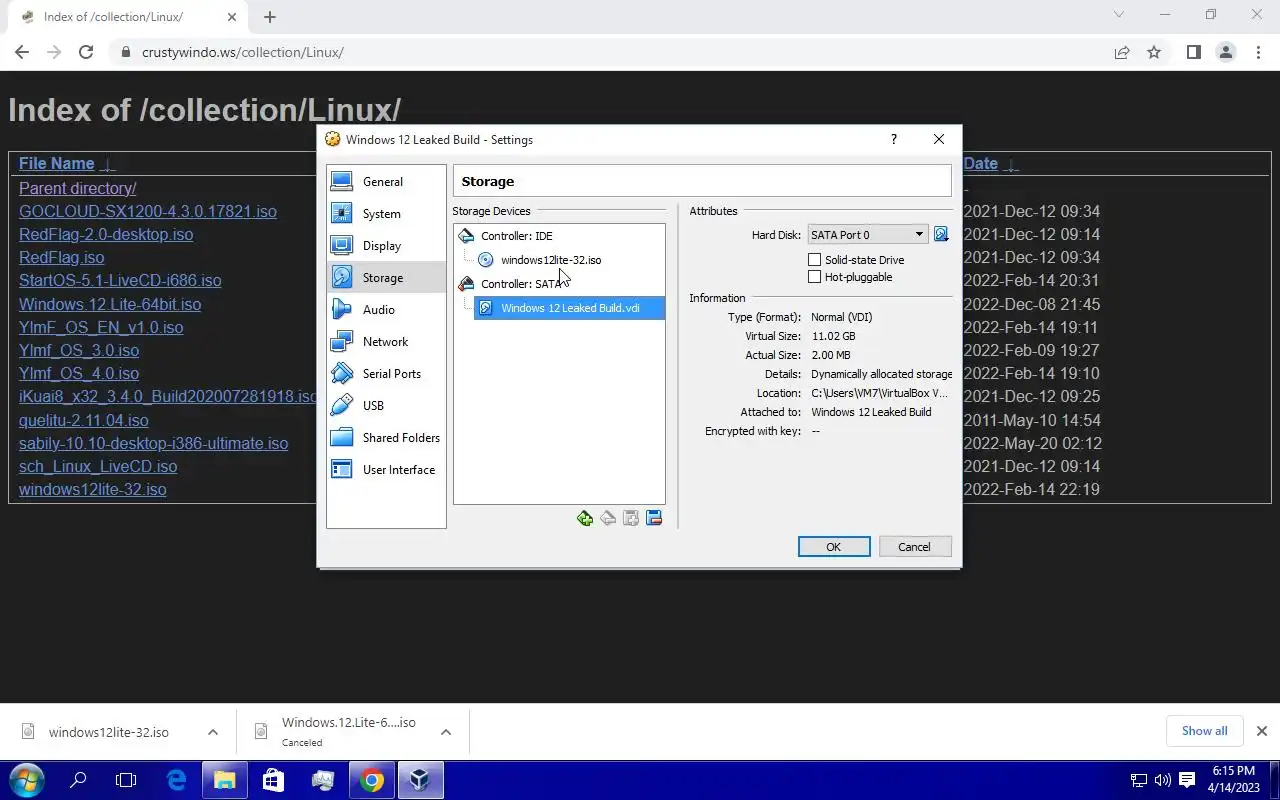The height and width of the screenshot is (800, 1280).
Task: Confirm settings with the OK button
Action: 834,547
